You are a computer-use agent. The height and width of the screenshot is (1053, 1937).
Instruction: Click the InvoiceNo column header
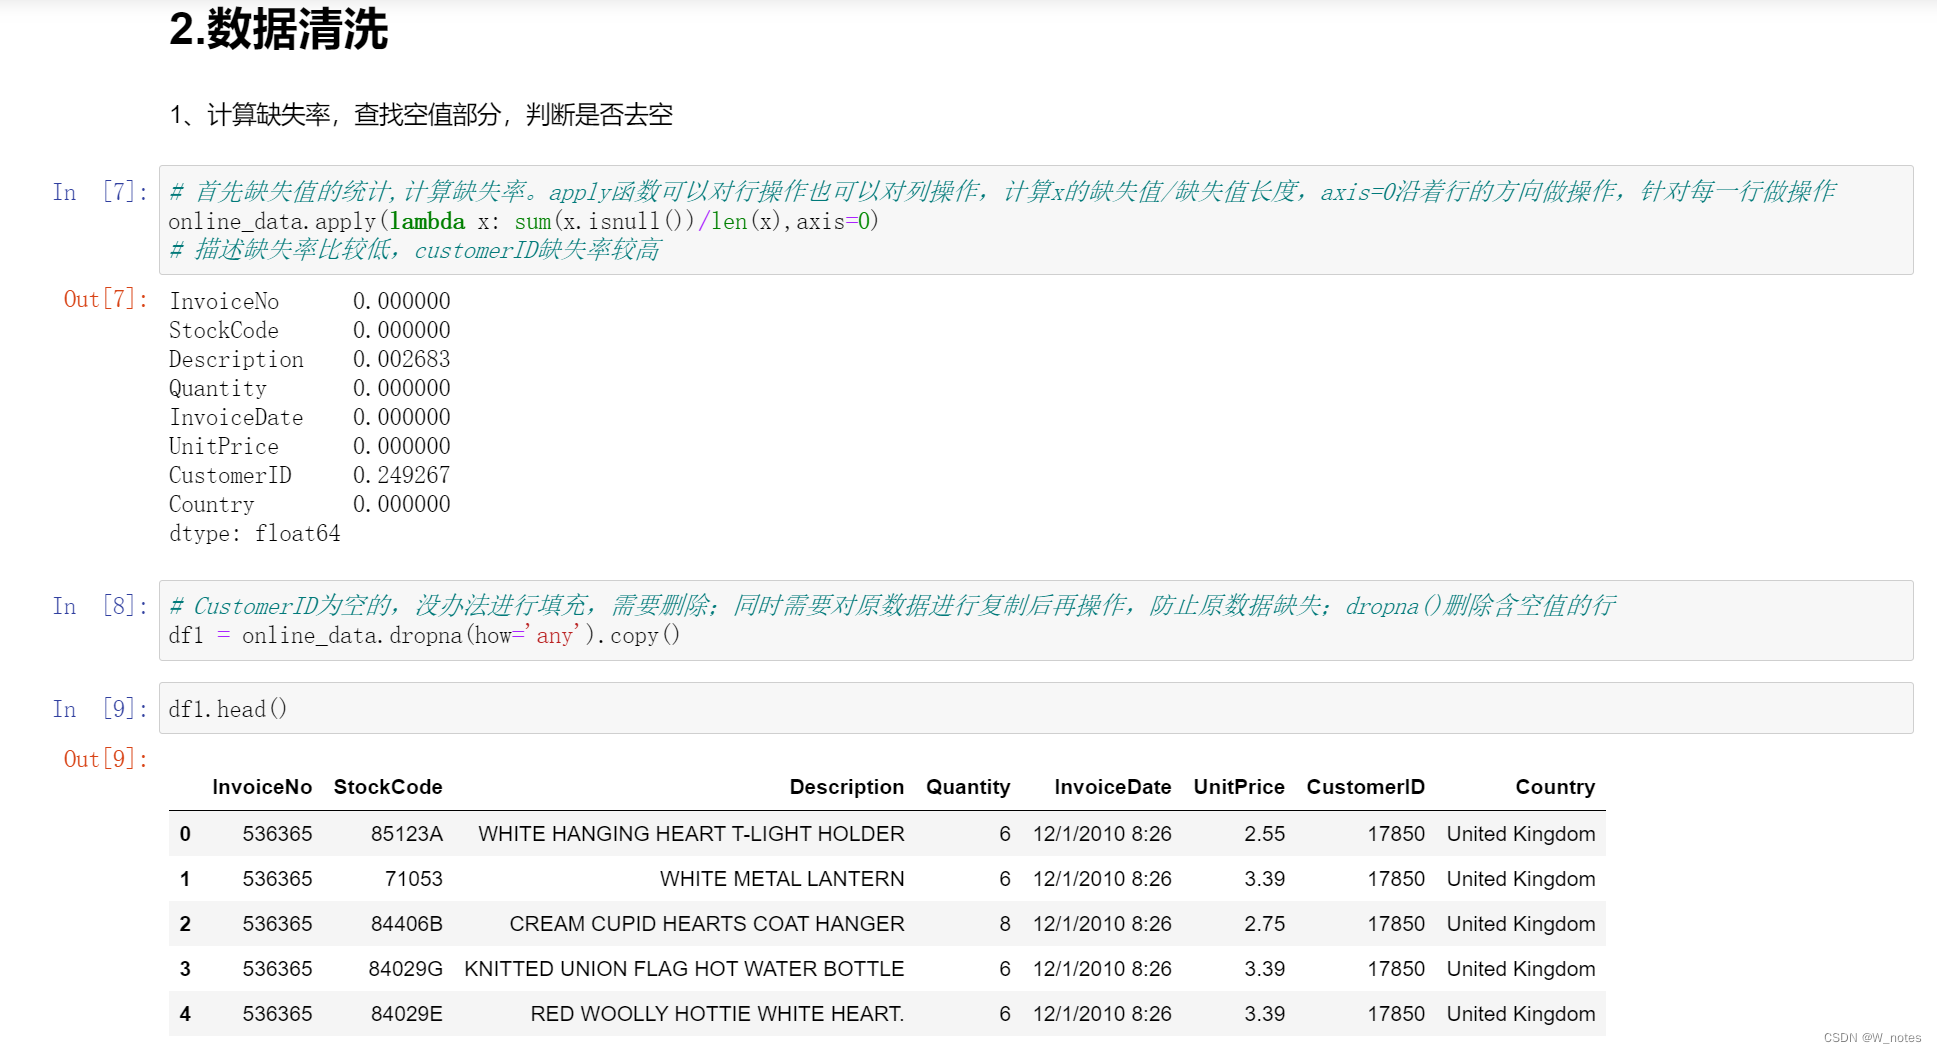click(262, 787)
